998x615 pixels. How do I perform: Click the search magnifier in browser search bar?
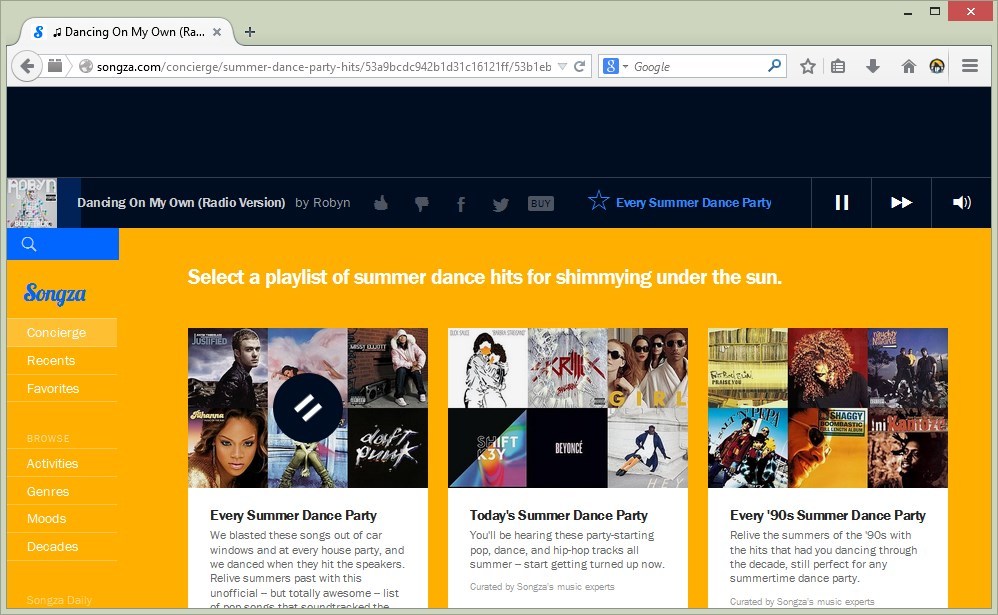[x=774, y=66]
